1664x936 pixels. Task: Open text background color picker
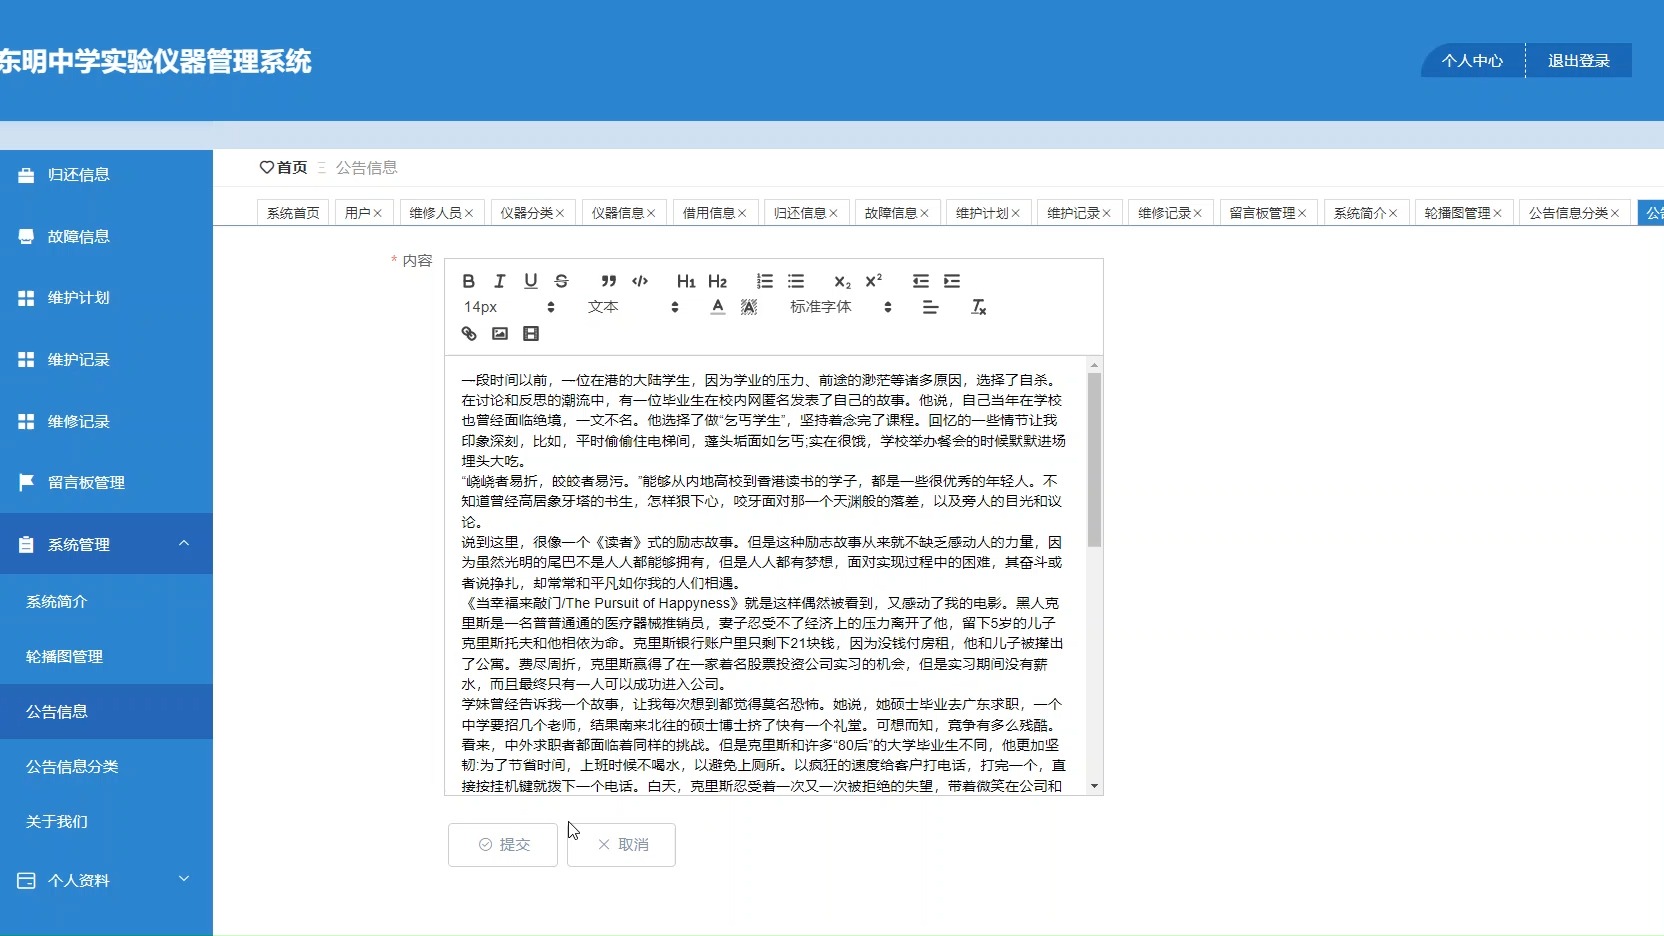(749, 307)
